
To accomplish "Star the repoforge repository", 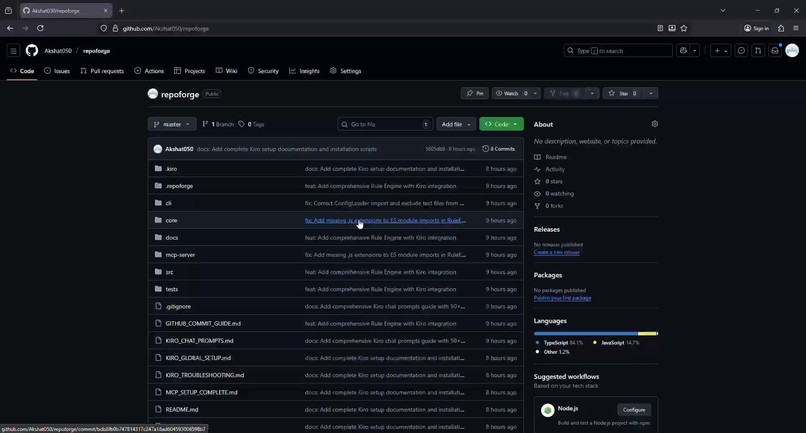I will click(x=623, y=94).
